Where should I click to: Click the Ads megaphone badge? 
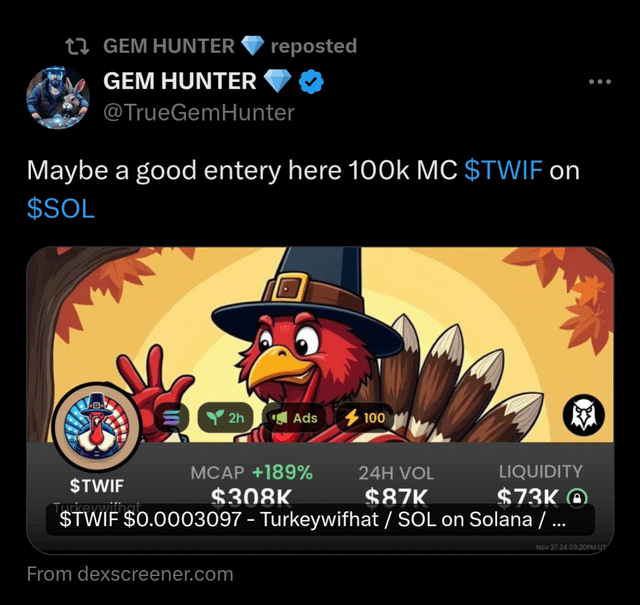pyautogui.click(x=294, y=418)
